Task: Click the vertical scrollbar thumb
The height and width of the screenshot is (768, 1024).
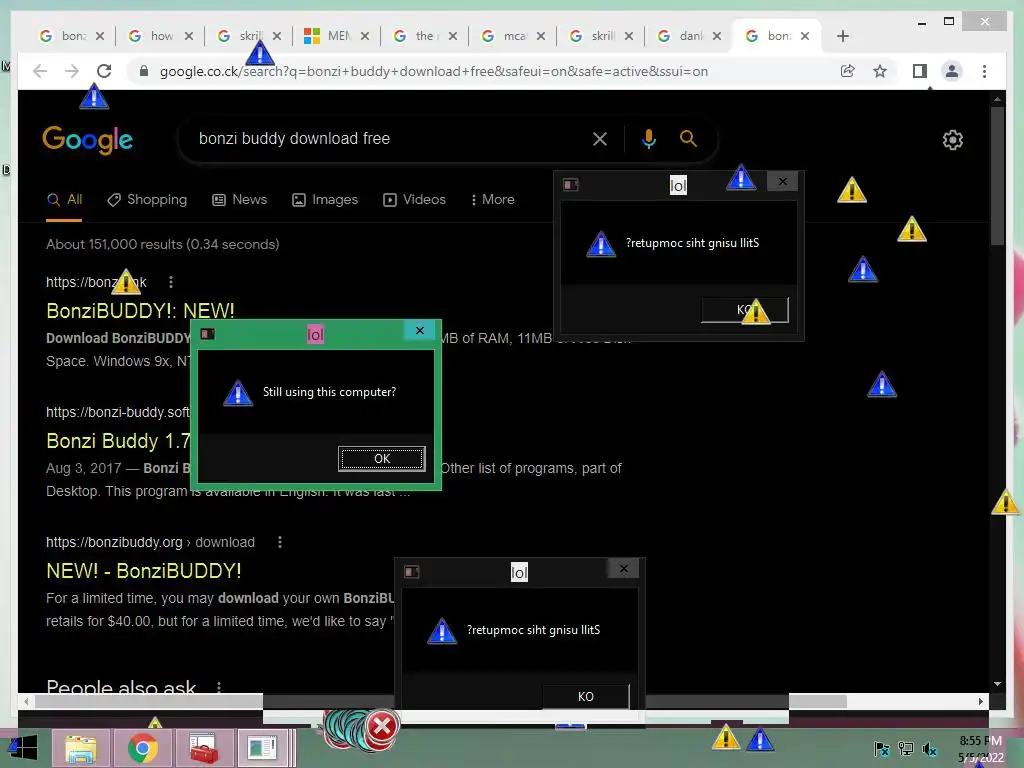Action: tap(997, 175)
